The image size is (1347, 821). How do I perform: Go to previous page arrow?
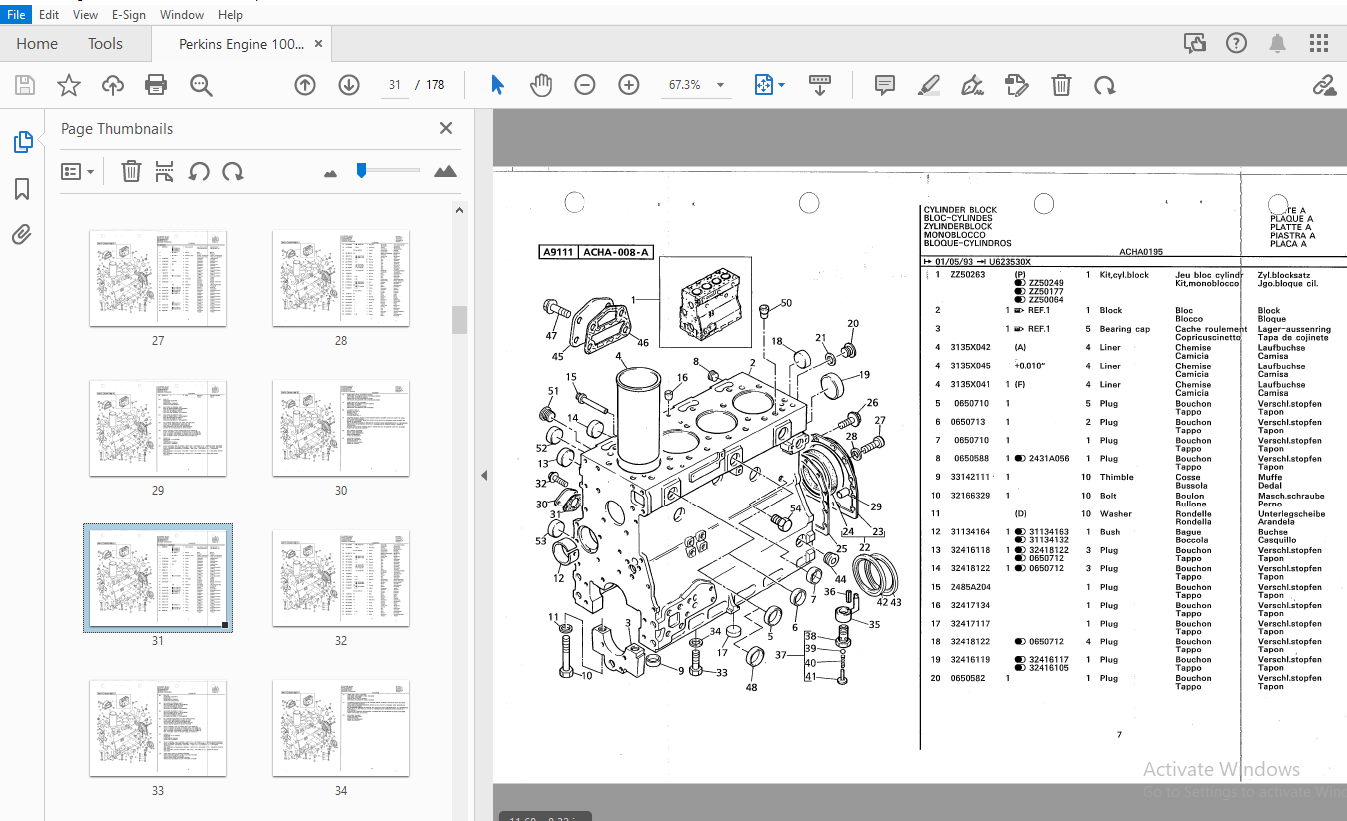click(x=305, y=85)
